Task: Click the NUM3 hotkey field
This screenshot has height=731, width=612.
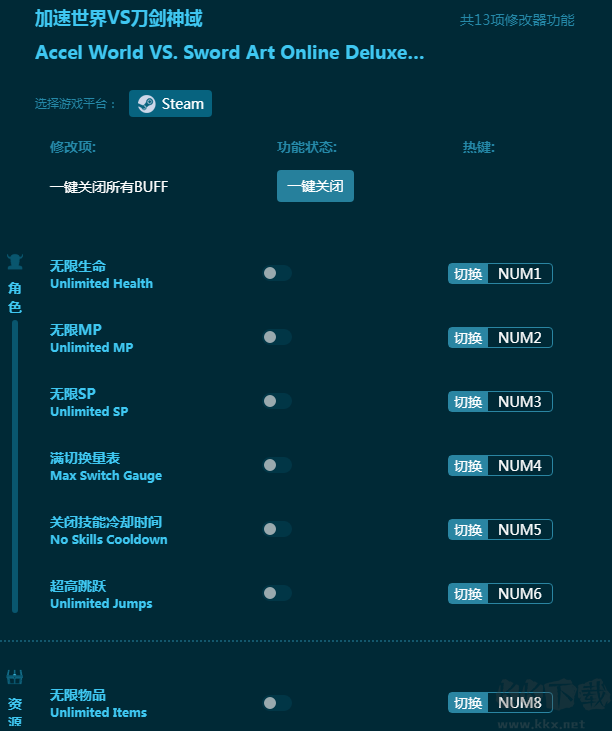Action: [519, 402]
